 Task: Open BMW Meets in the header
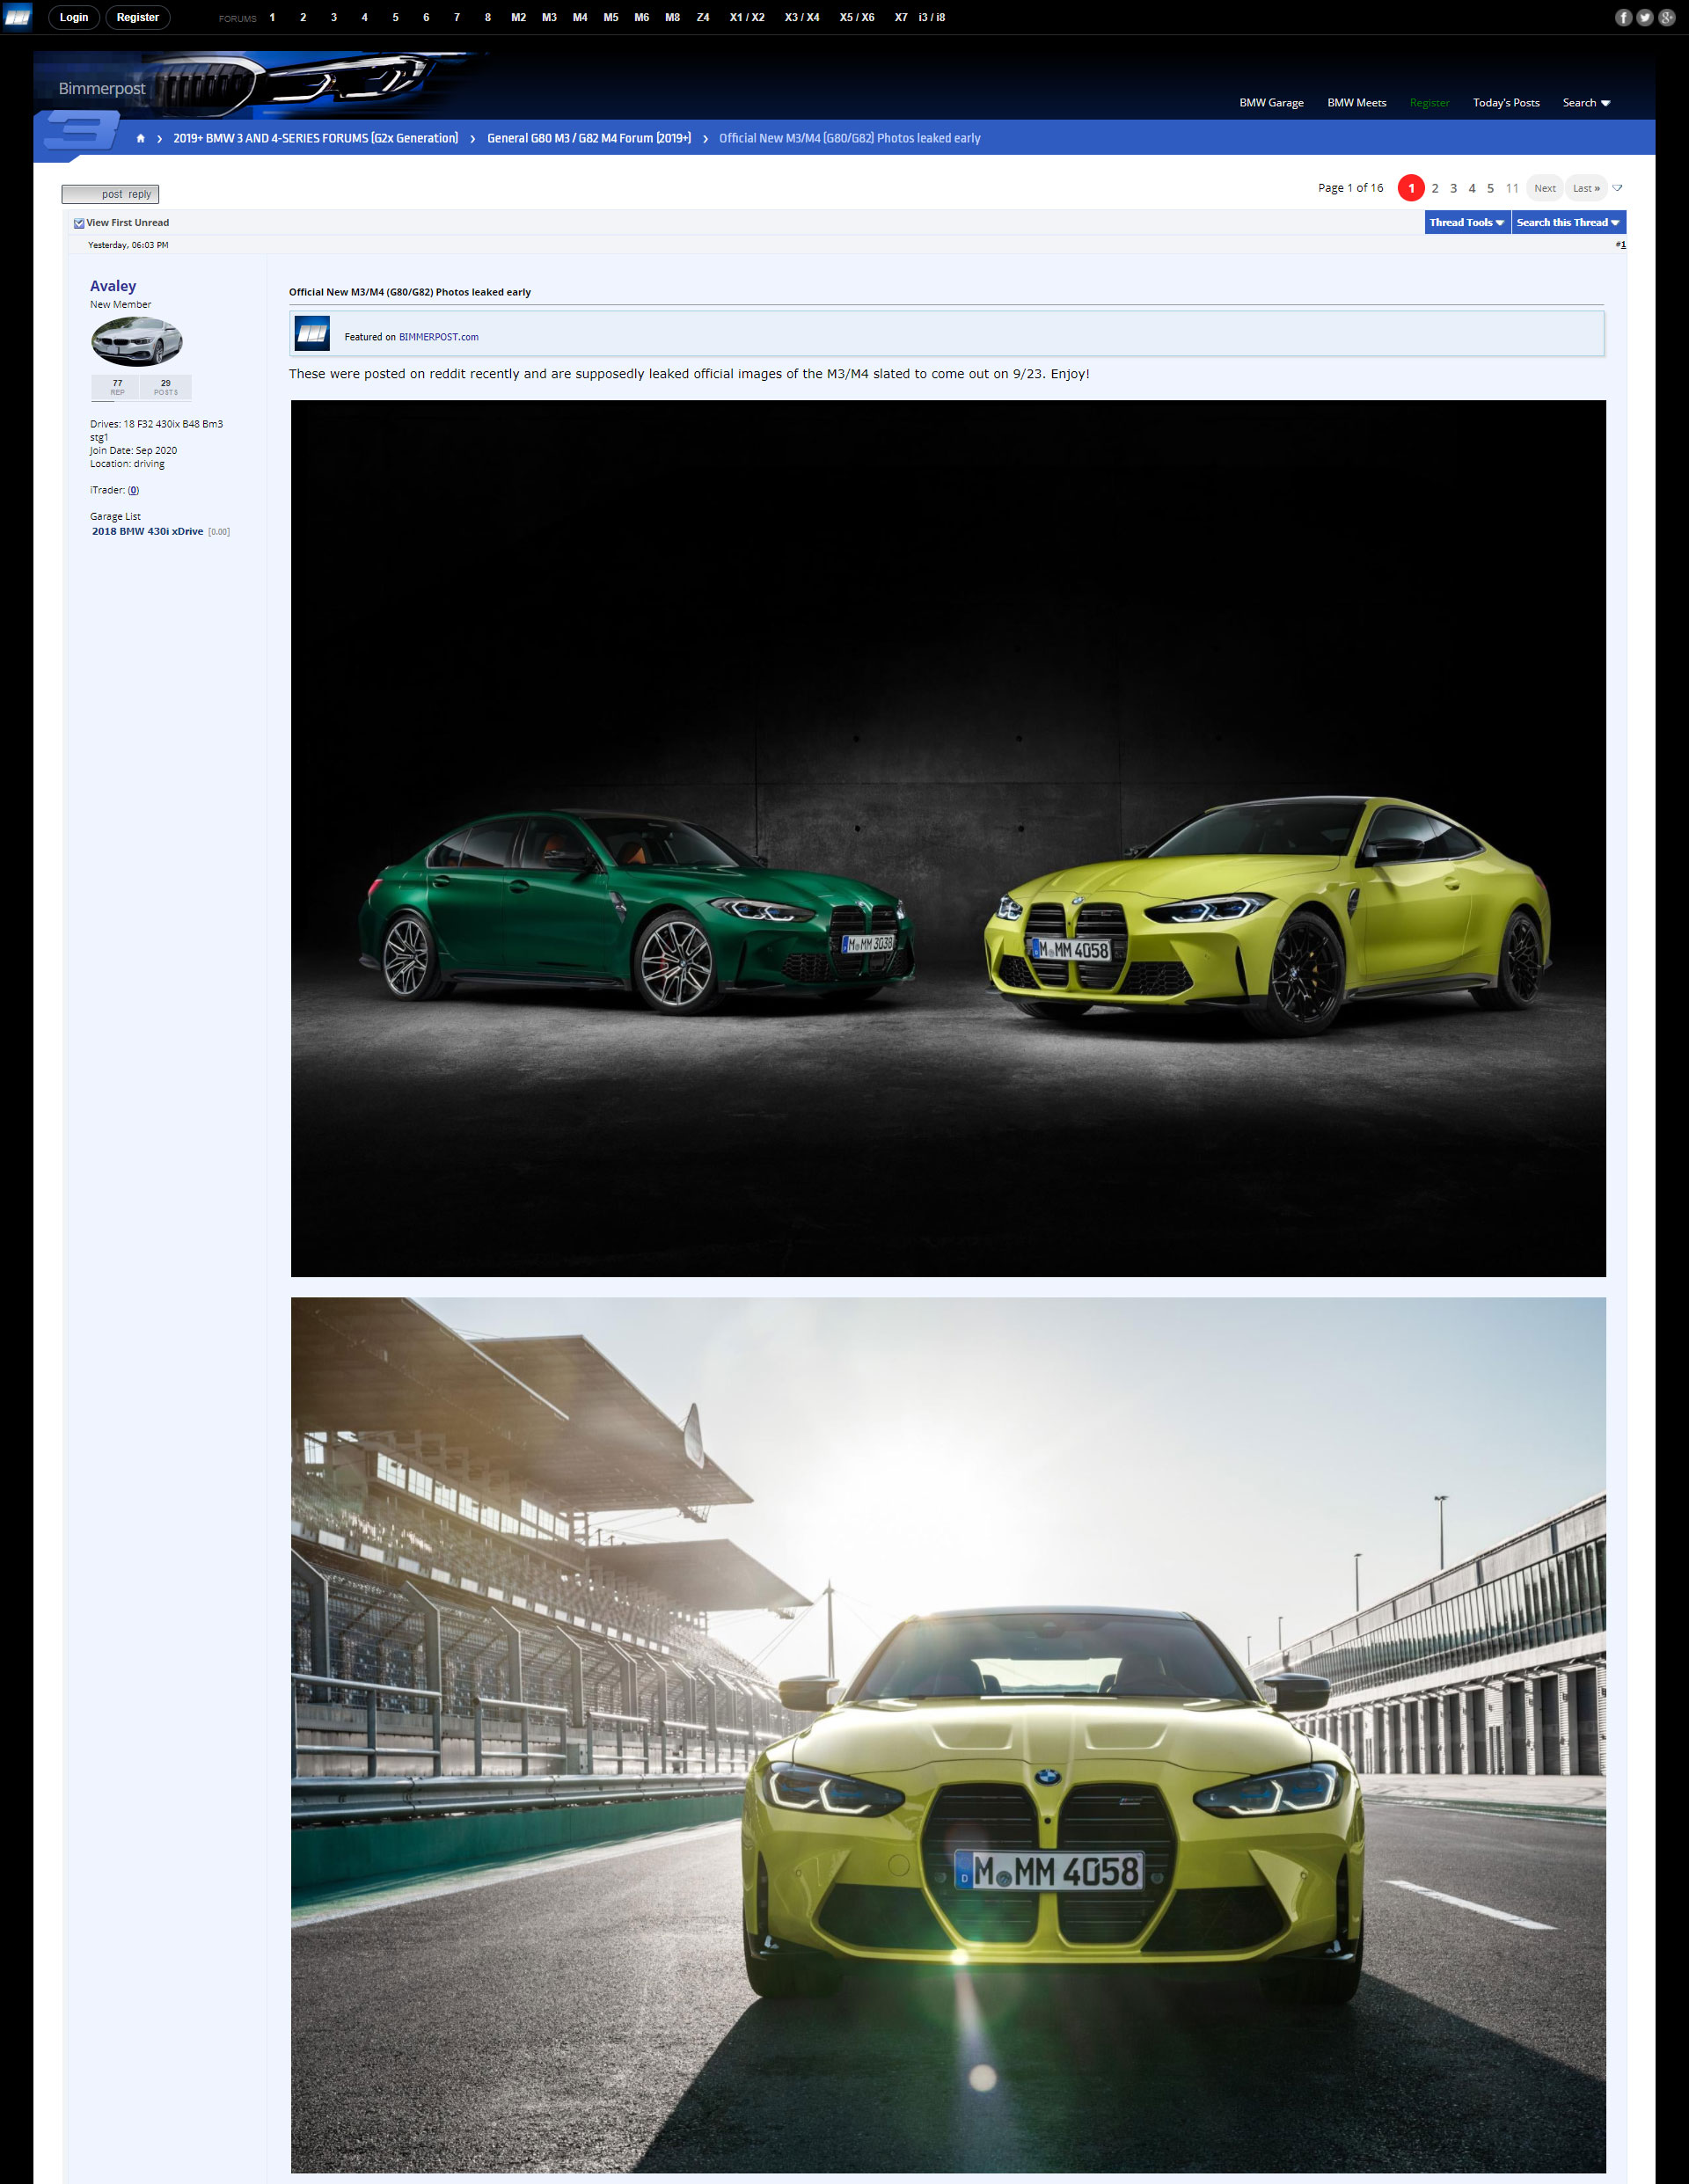1356,103
